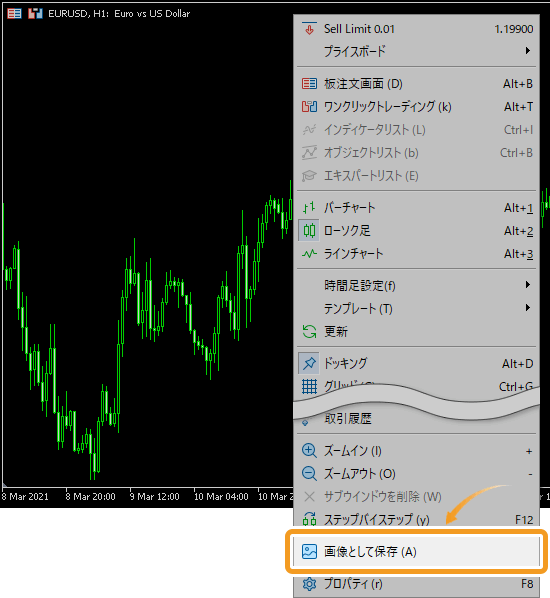
Task: Open 板注文画面 (D) menu entry
Action: [416, 84]
